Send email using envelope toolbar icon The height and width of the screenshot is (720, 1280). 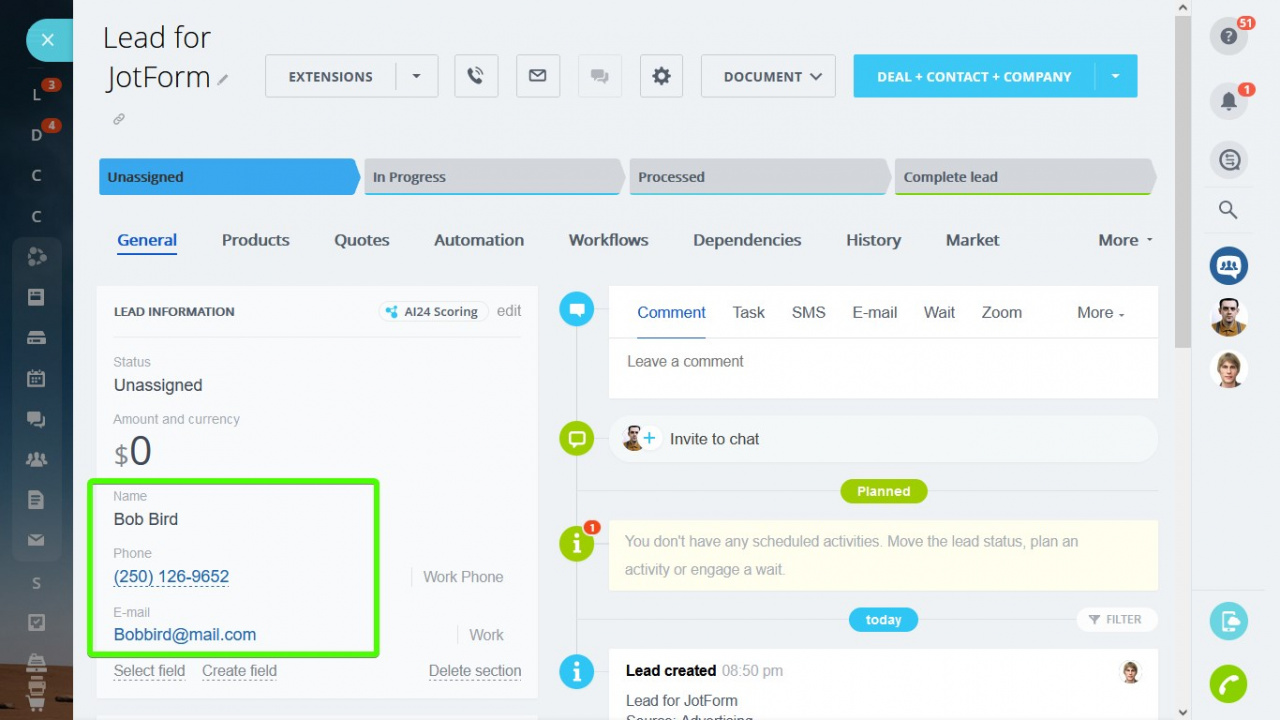coord(538,76)
